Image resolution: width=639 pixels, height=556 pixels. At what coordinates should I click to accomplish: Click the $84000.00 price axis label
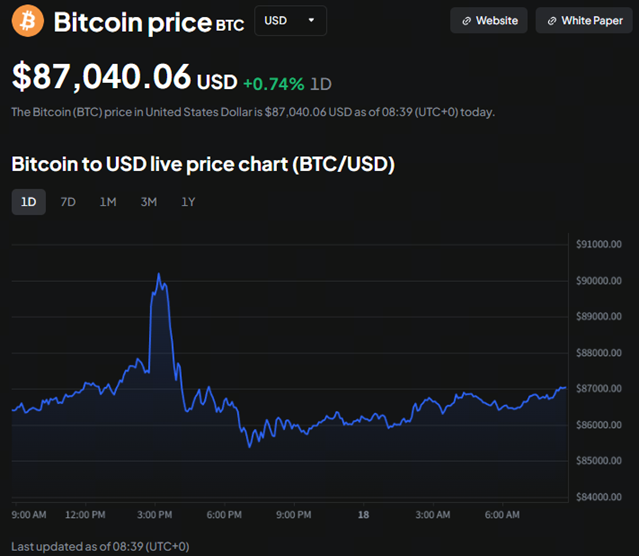tap(600, 497)
